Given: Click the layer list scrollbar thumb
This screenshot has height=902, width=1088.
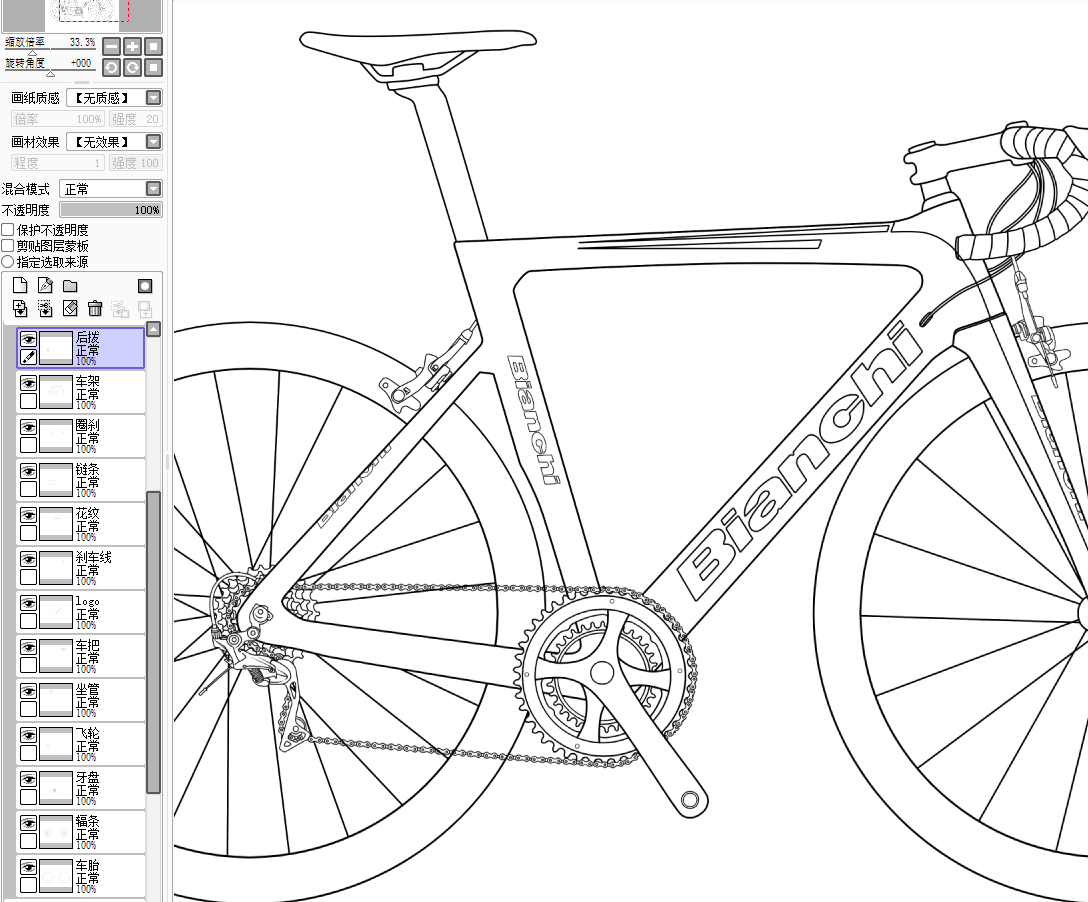Looking at the screenshot, I should coord(153,642).
